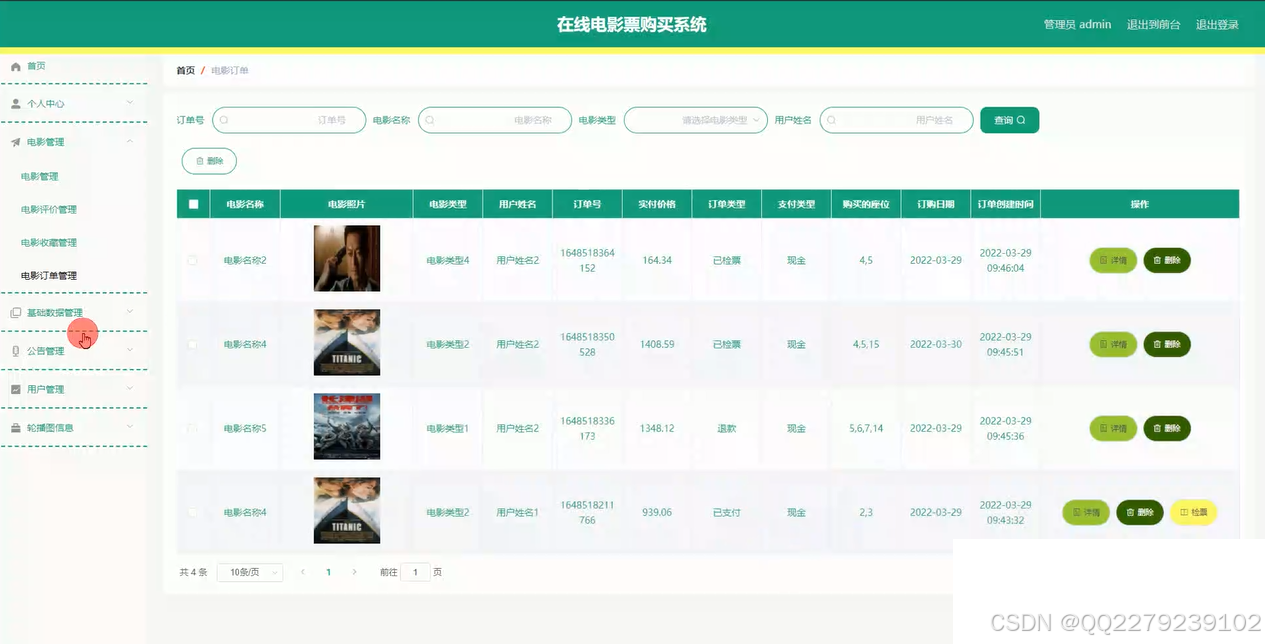Image resolution: width=1265 pixels, height=644 pixels.
Task: Click the 基础数据管理 panel icon
Action: pos(15,311)
